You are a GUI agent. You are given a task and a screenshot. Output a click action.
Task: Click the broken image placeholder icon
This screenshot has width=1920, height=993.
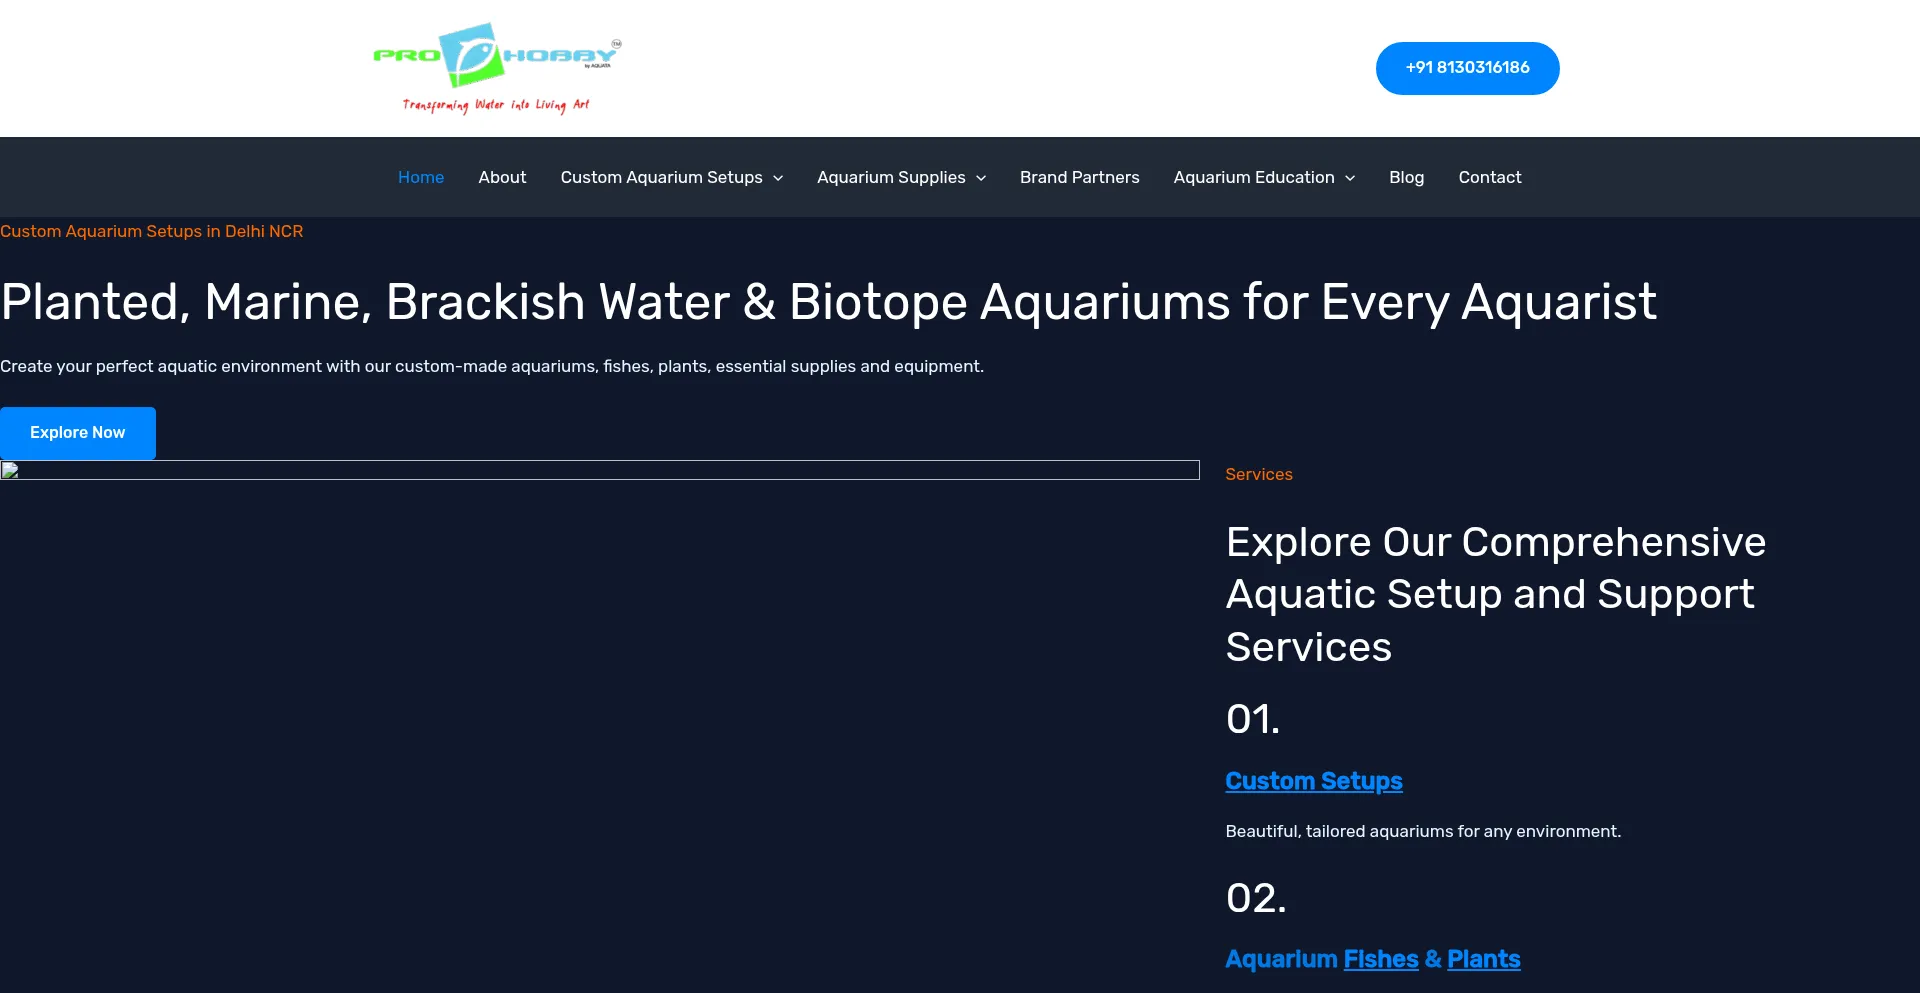(10, 470)
